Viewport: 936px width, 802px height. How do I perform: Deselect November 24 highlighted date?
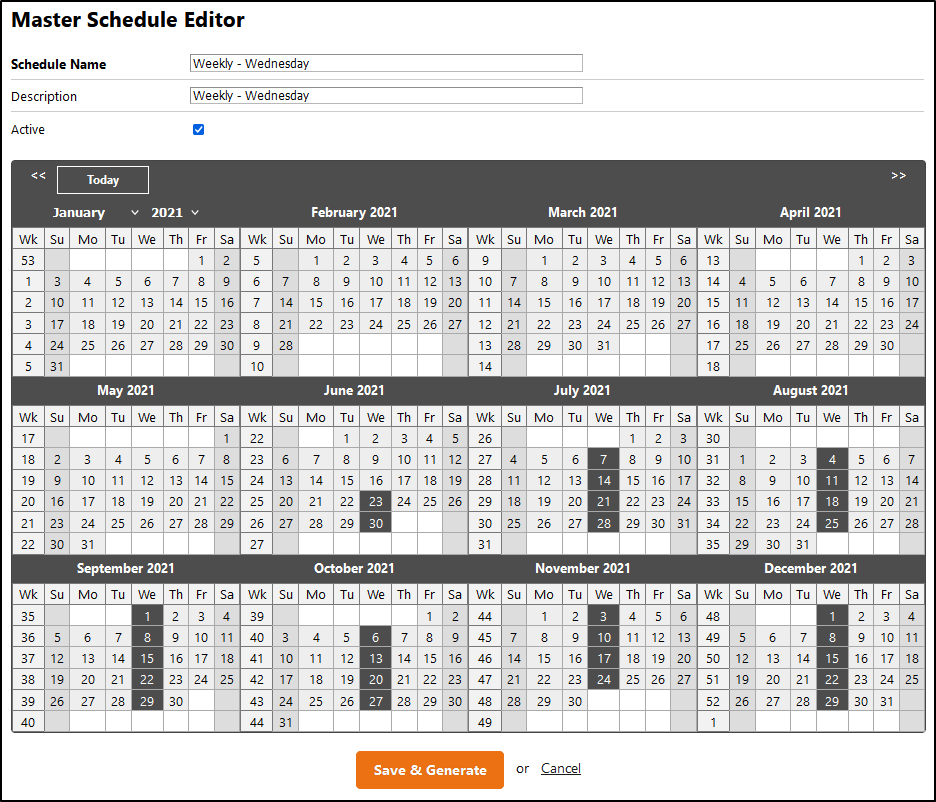tap(603, 680)
